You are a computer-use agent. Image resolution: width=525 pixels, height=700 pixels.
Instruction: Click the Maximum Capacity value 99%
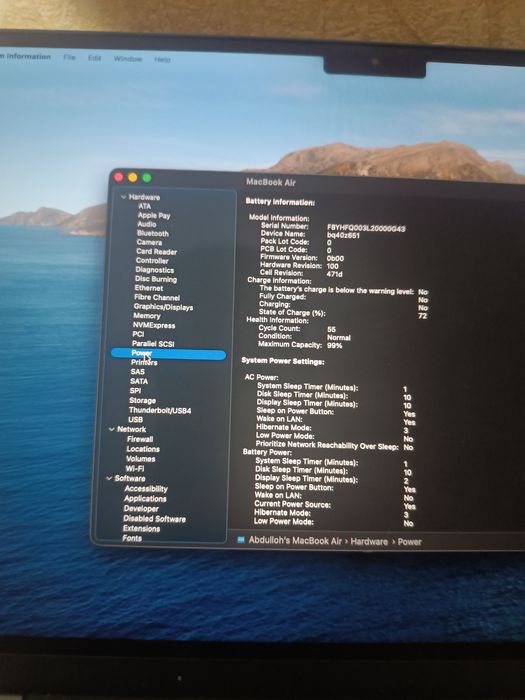coord(335,346)
